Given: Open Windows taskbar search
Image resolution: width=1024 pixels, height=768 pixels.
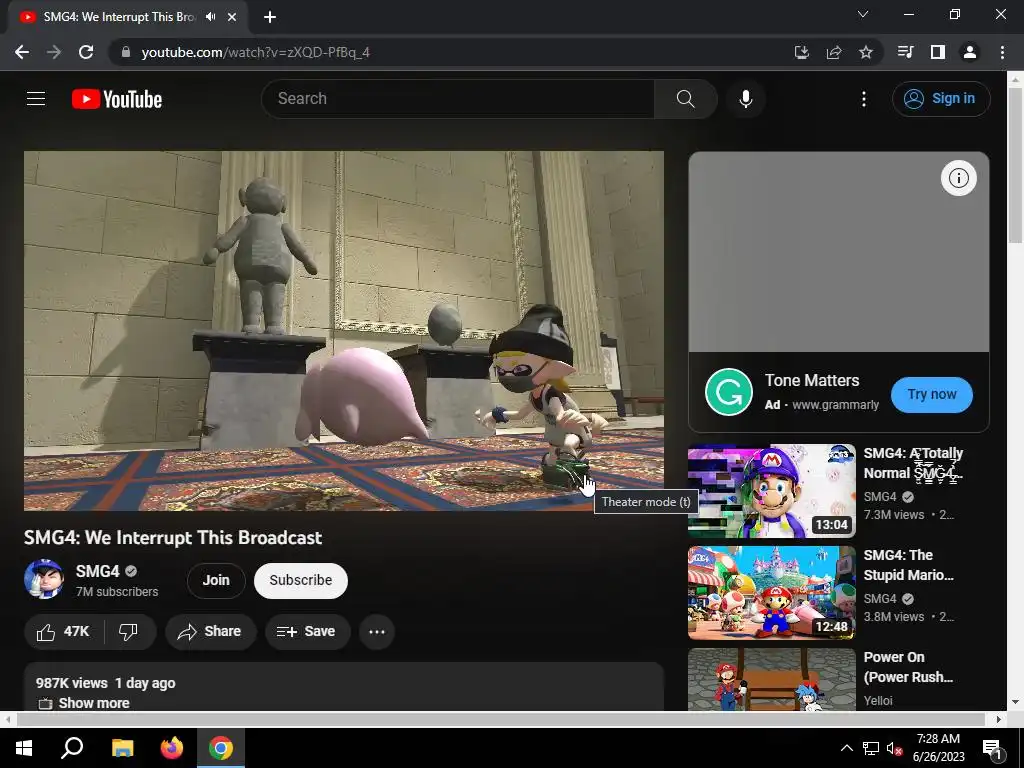Looking at the screenshot, I should [72, 748].
